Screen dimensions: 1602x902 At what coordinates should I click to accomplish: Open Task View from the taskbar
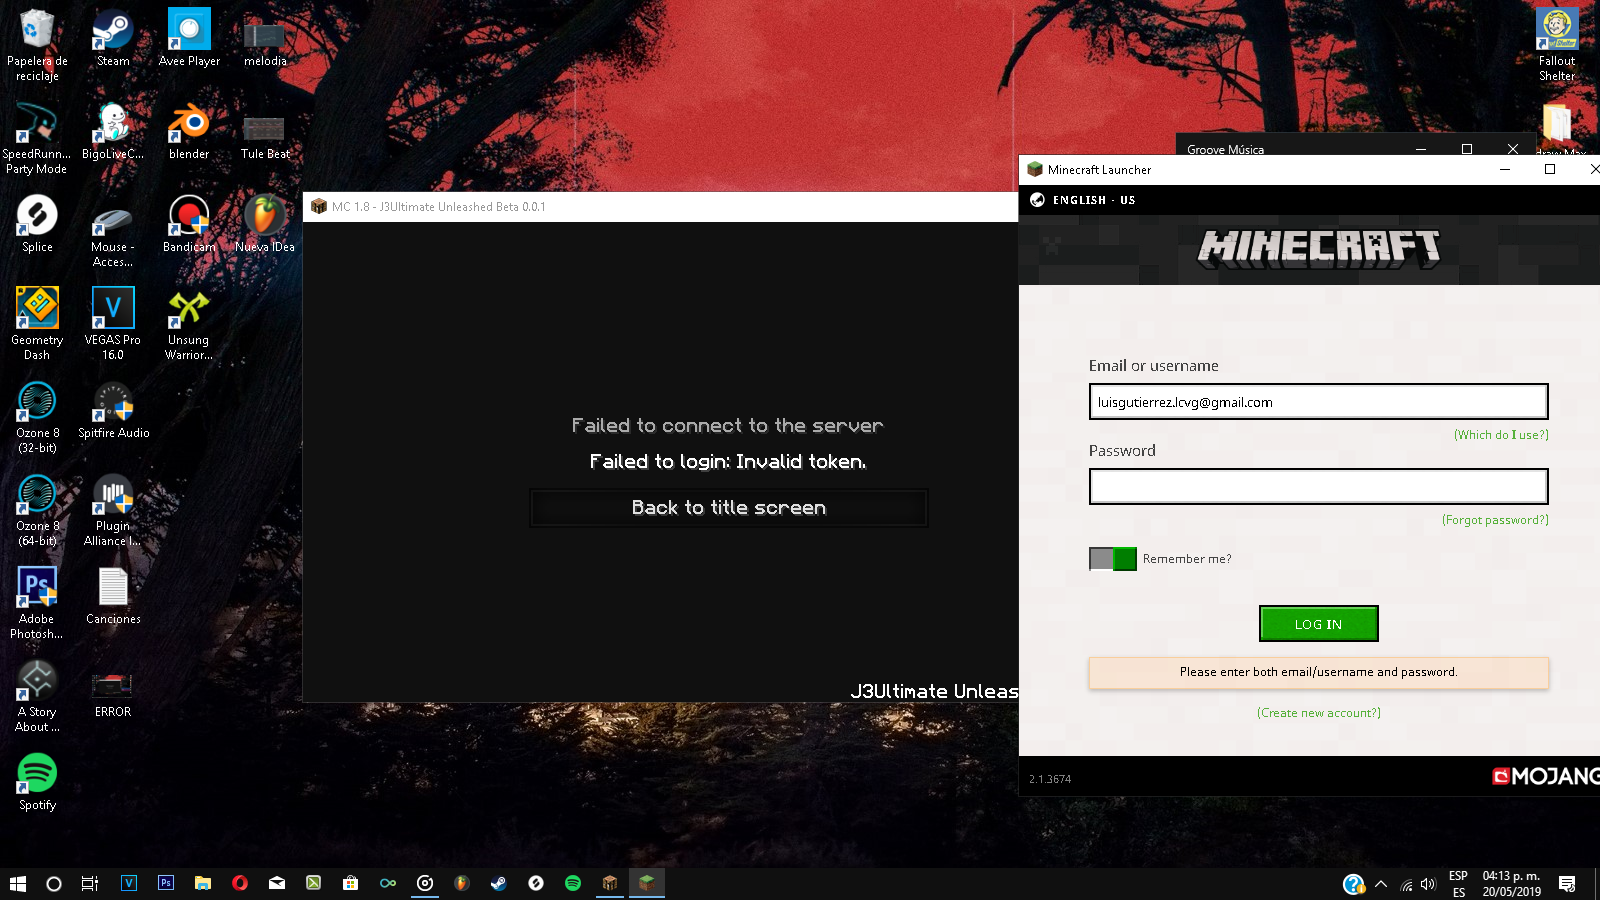(x=90, y=884)
